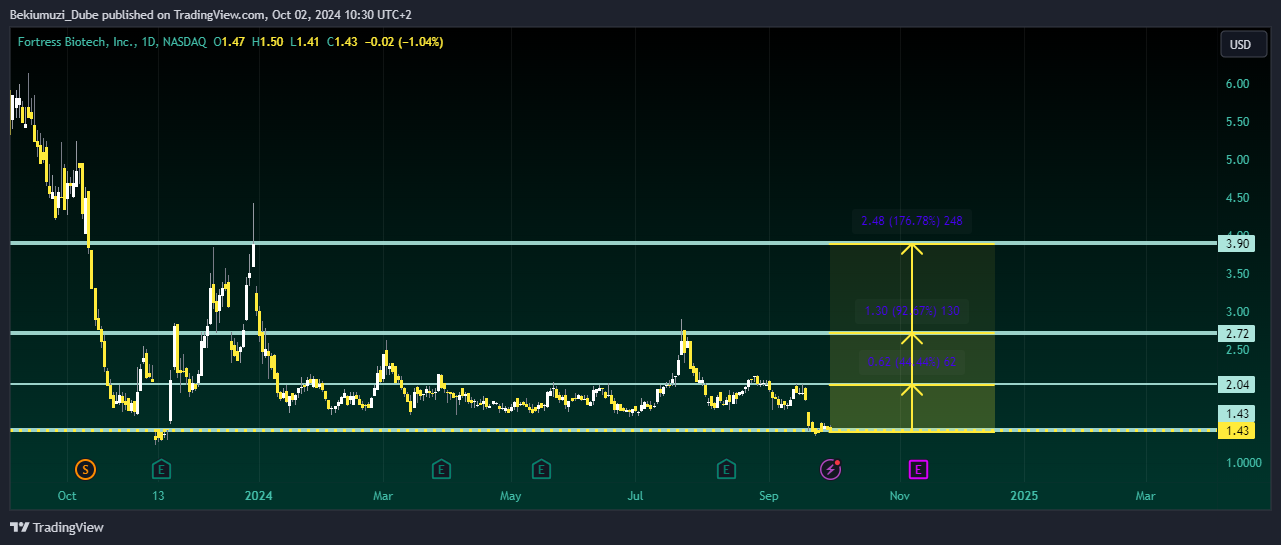Open the earnings E marker between Jul and Sep
Viewport: 1281px width, 545px height.
click(x=726, y=468)
